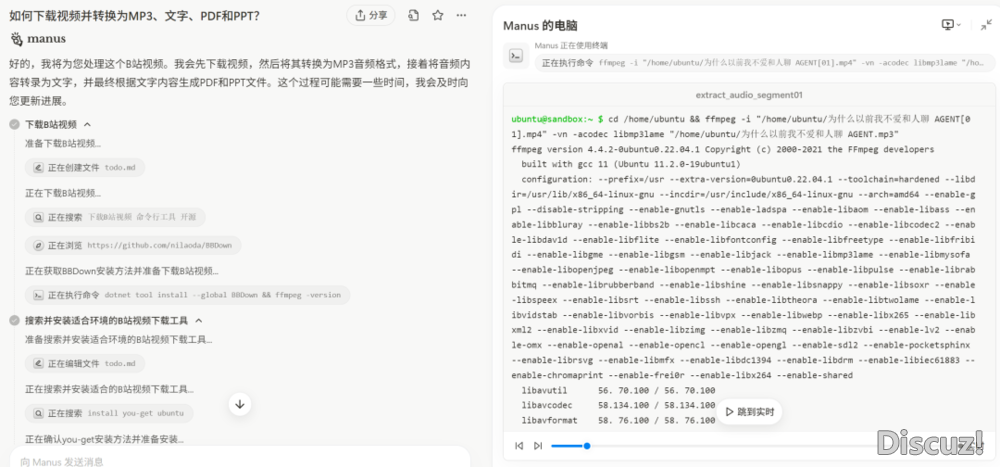
Task: Click the text 准备下载B站视频...
Action: click(62, 143)
